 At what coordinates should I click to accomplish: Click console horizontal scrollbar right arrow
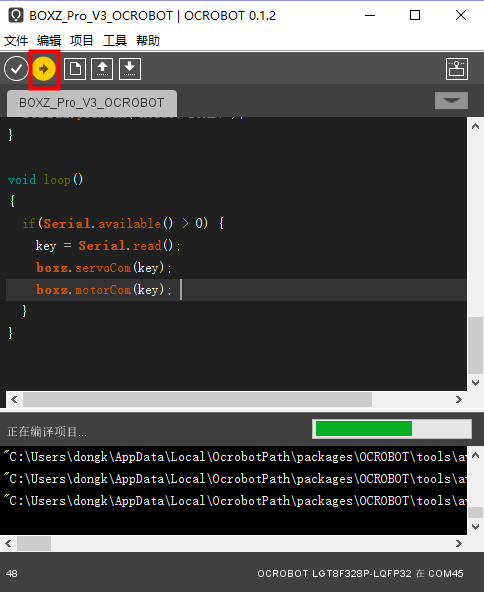tap(458, 544)
